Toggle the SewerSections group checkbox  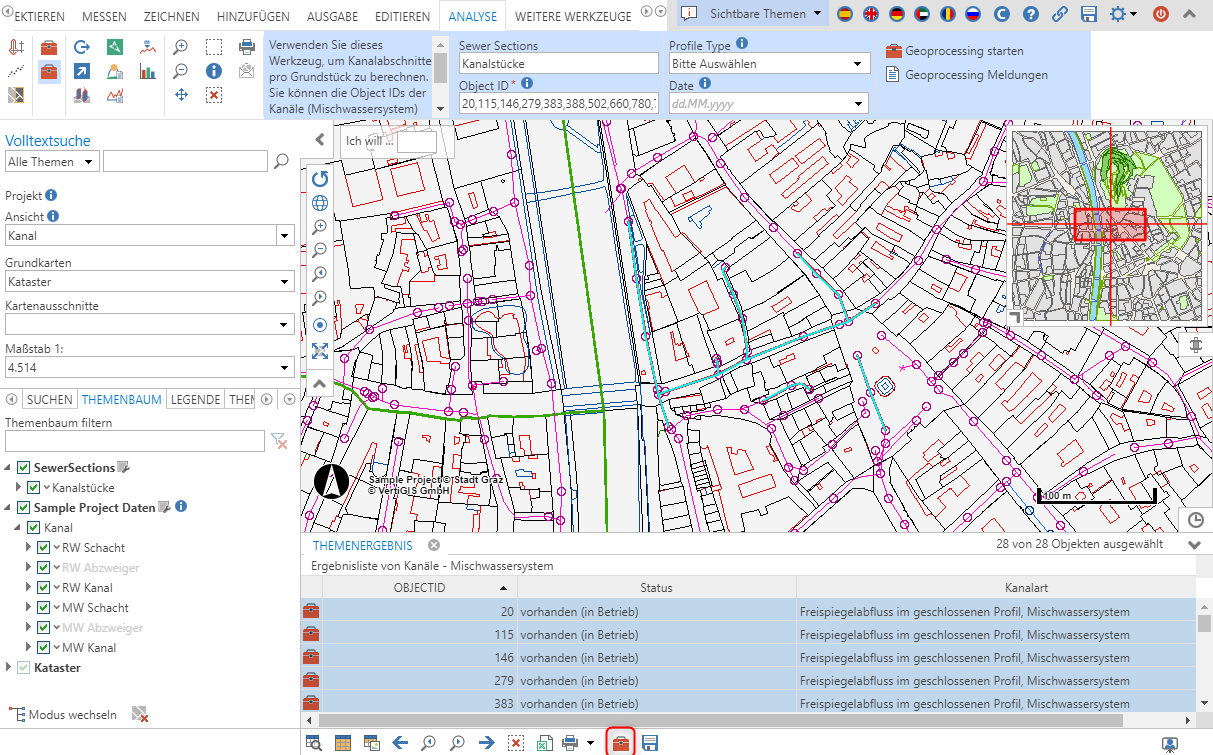(24, 468)
